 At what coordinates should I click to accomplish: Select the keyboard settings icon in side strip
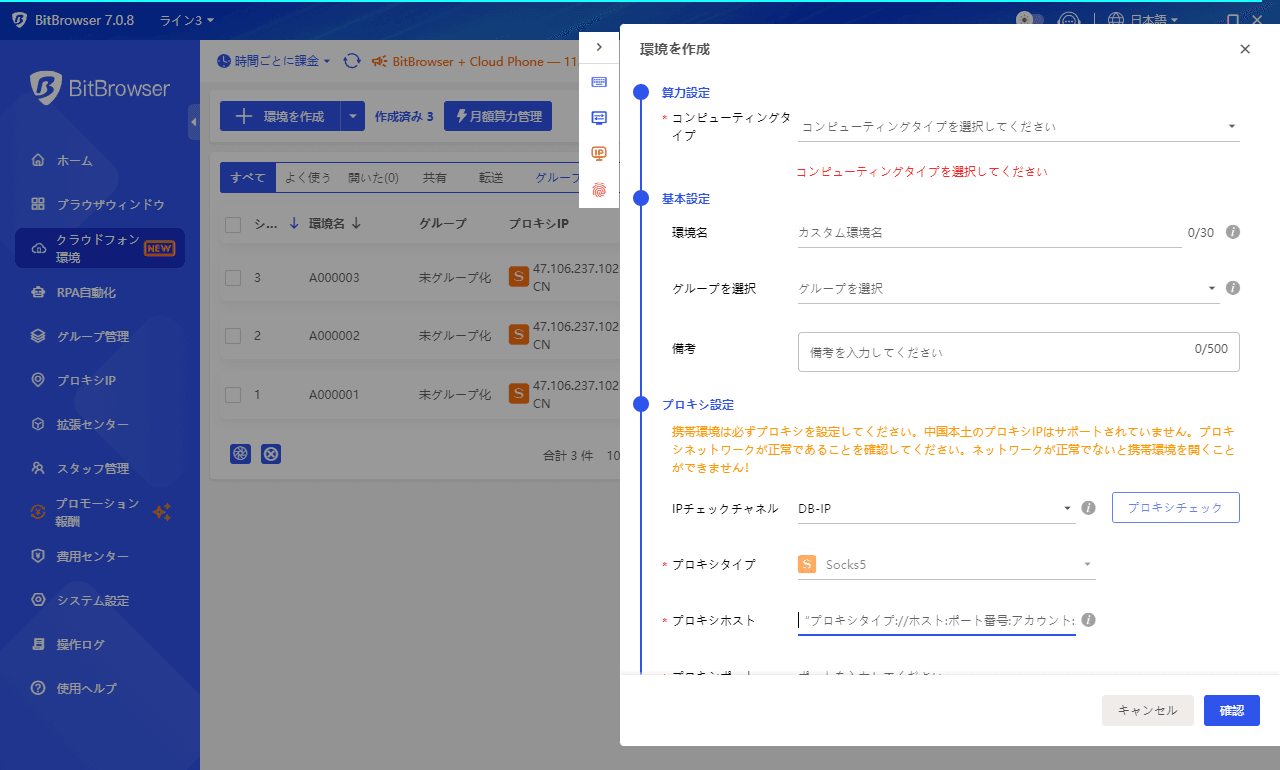599,82
